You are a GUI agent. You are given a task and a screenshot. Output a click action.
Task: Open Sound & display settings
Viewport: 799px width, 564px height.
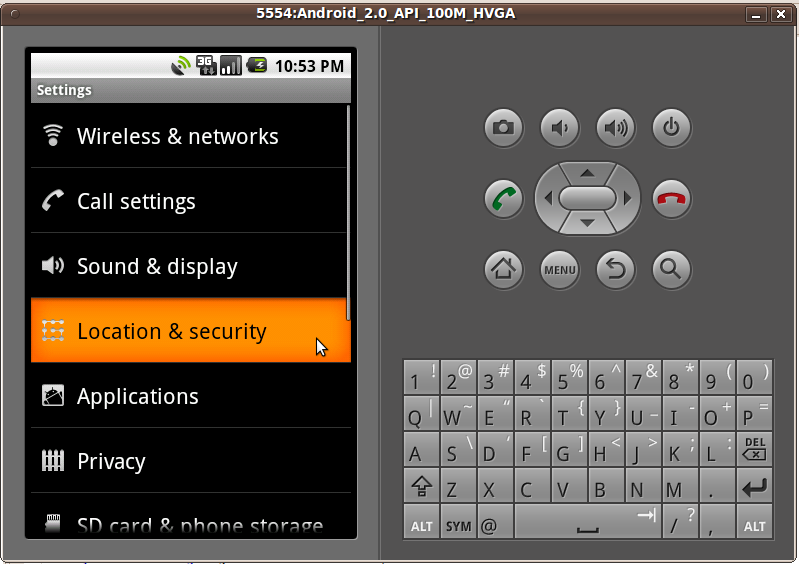(191, 266)
